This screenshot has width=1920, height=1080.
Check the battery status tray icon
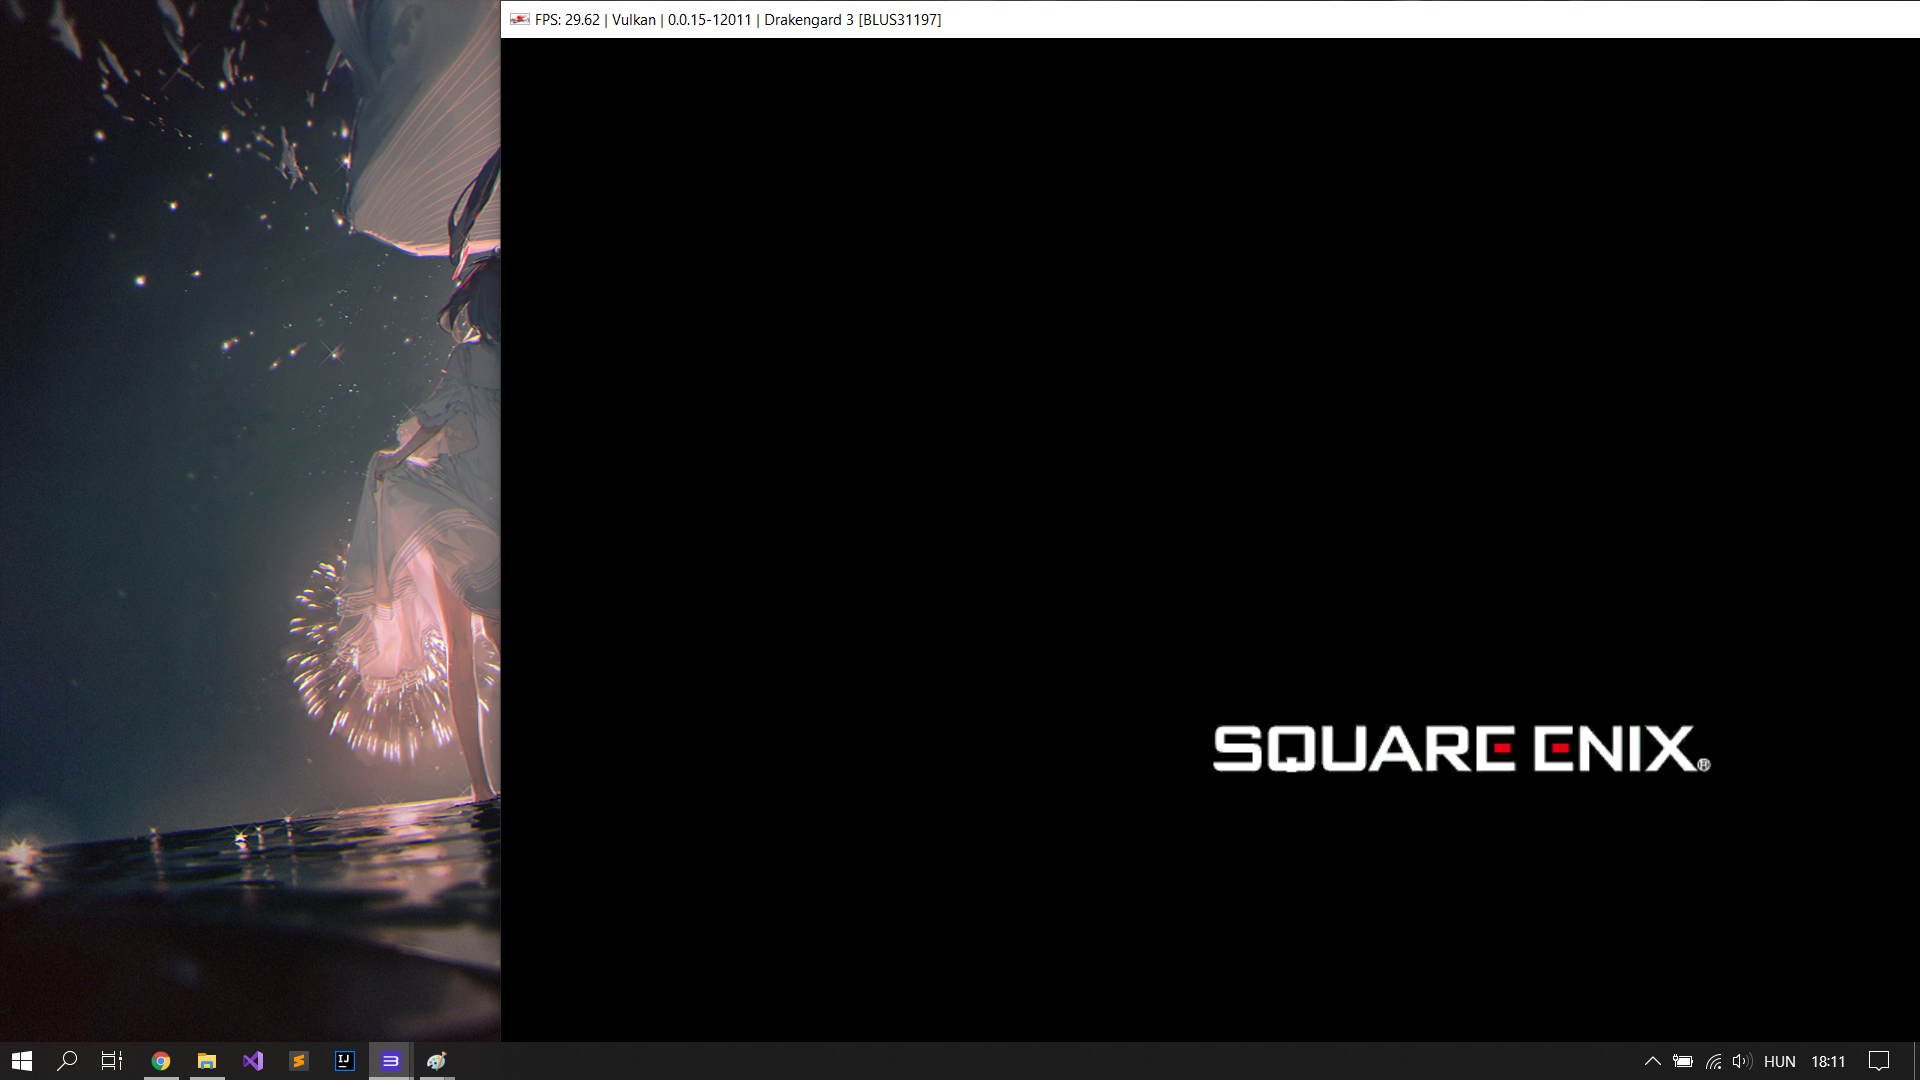1683,1061
